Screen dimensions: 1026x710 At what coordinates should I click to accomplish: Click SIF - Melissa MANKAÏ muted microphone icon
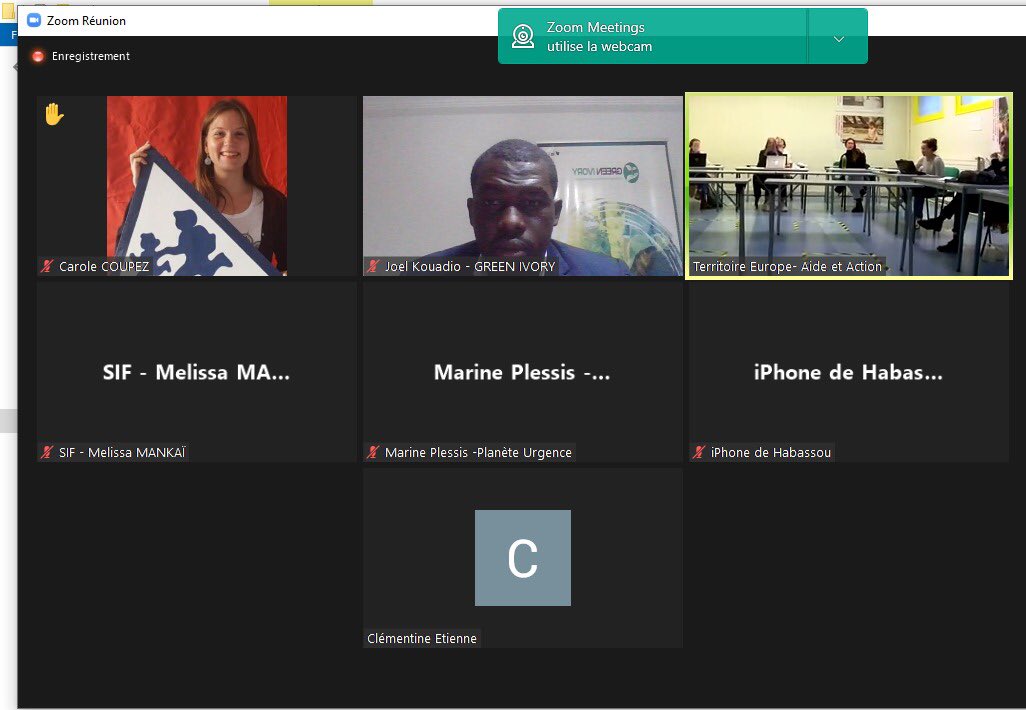[x=47, y=452]
